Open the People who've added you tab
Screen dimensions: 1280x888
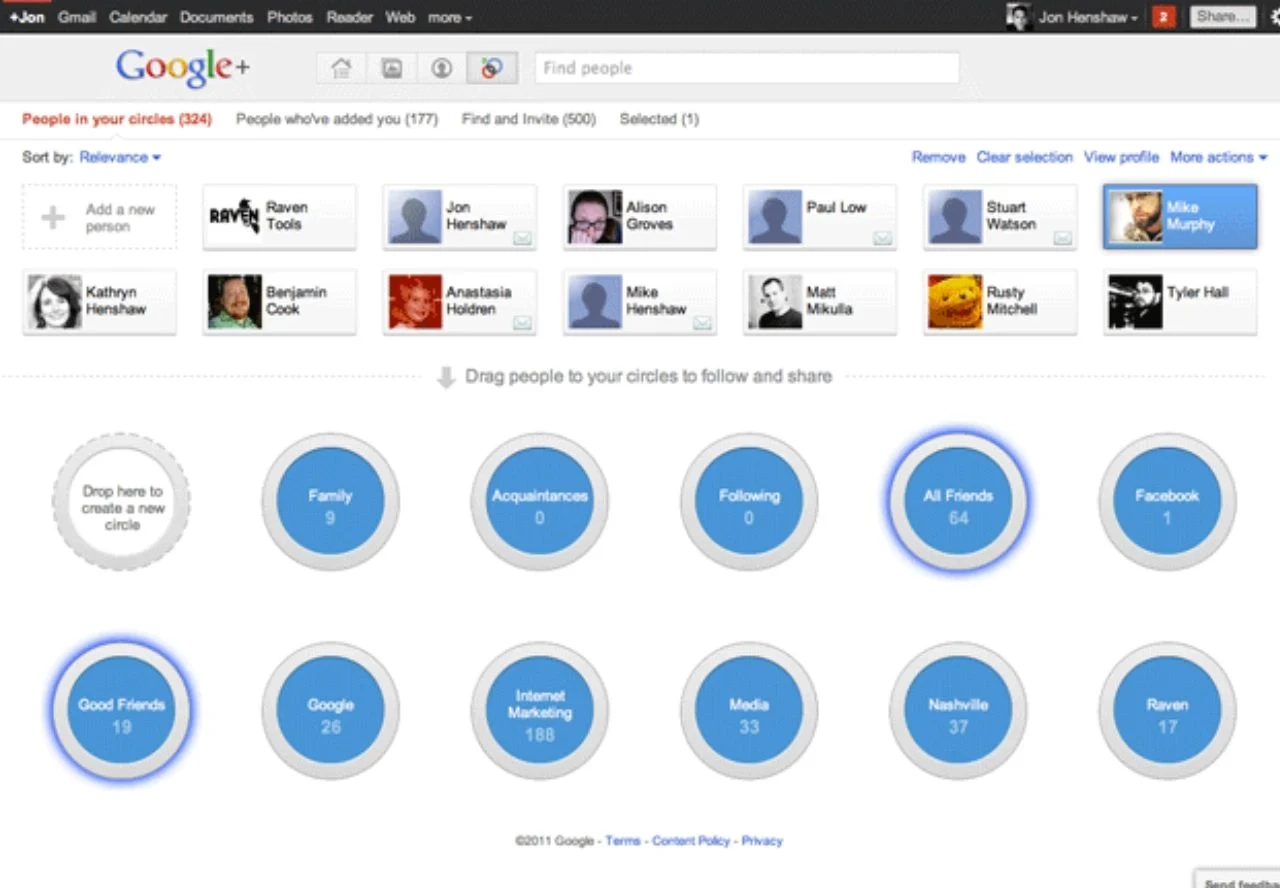coord(337,119)
